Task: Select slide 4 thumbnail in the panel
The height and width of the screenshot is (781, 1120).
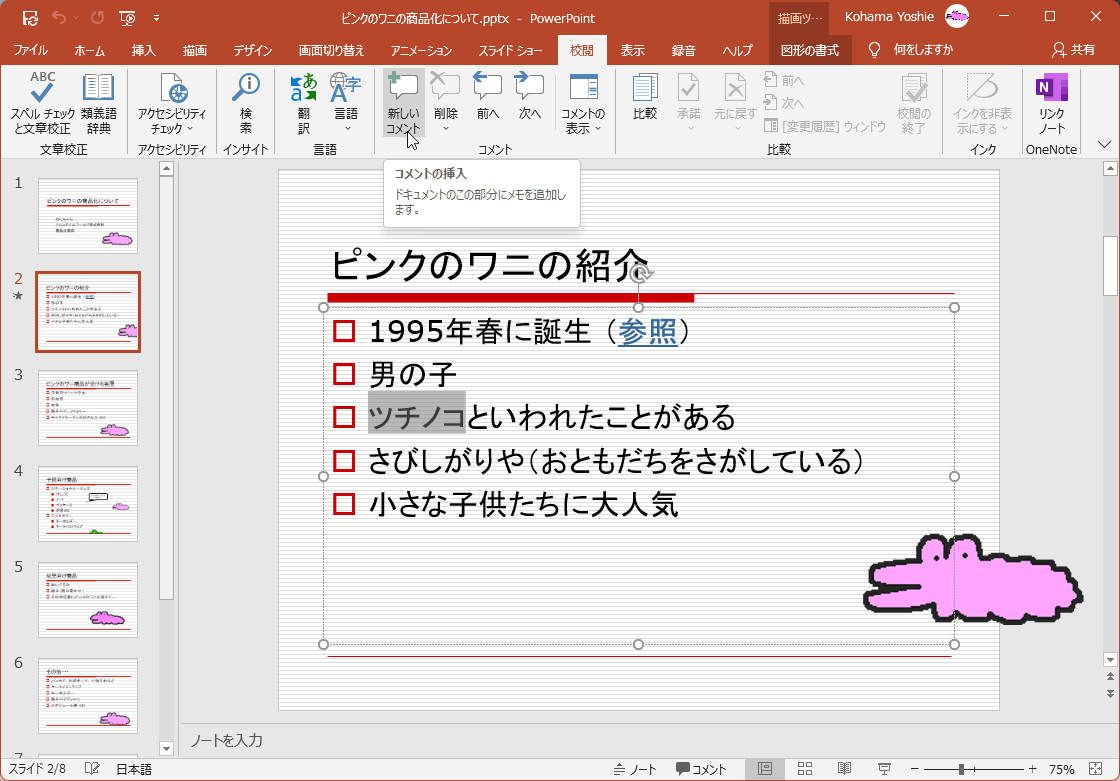Action: point(88,504)
